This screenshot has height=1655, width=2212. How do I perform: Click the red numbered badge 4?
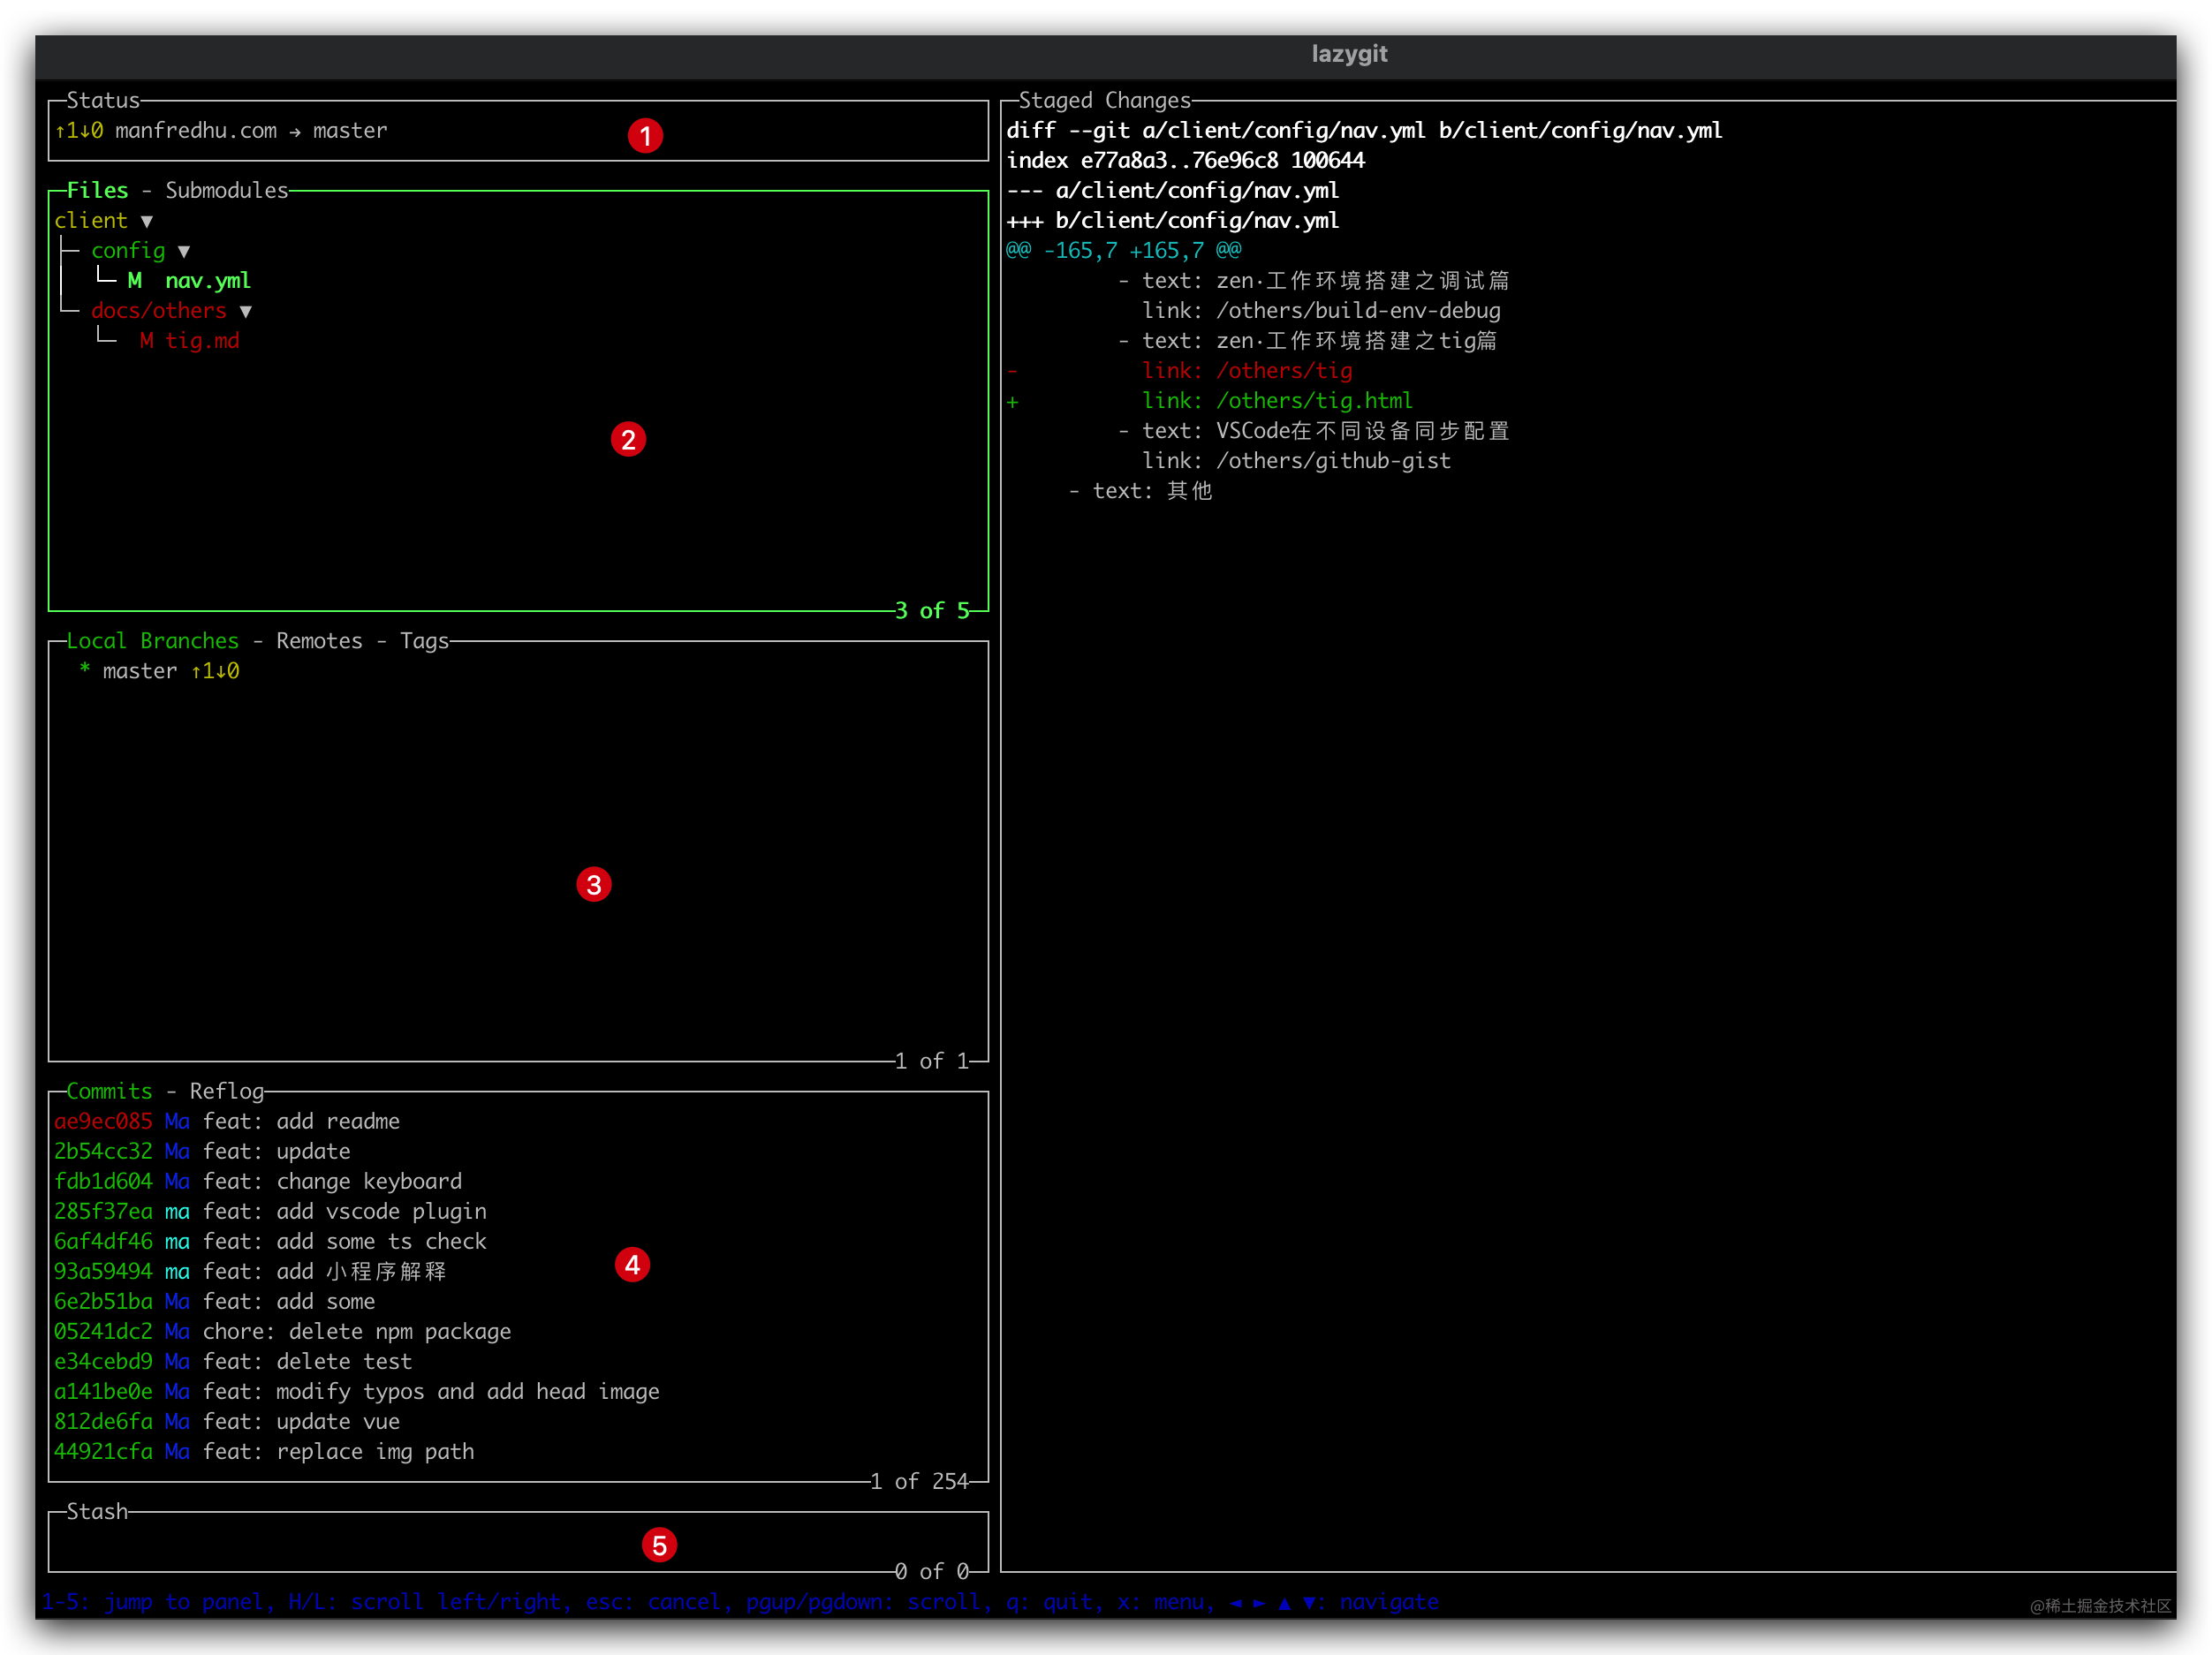point(632,1265)
